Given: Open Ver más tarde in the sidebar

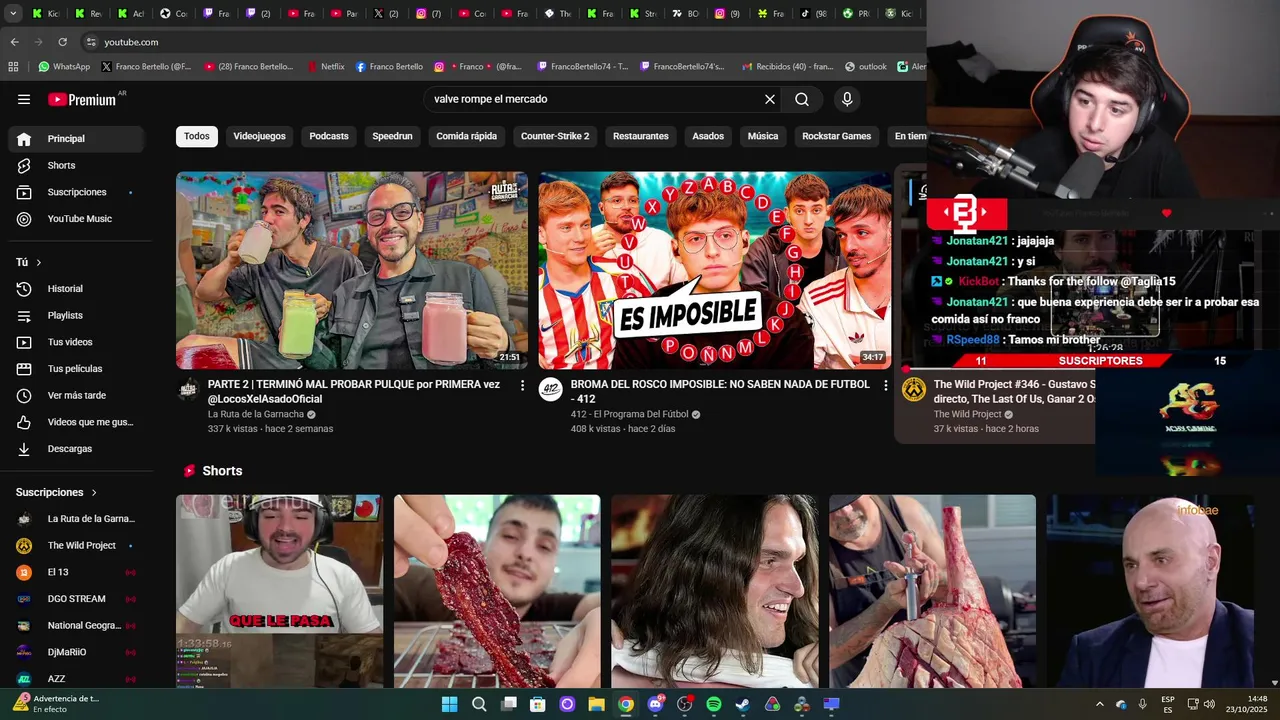Looking at the screenshot, I should pyautogui.click(x=76, y=395).
